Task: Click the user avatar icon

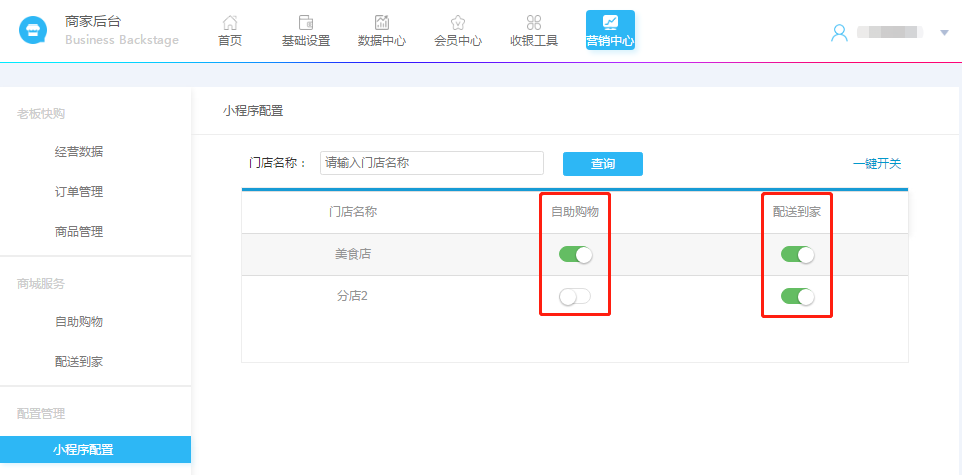Action: point(839,32)
